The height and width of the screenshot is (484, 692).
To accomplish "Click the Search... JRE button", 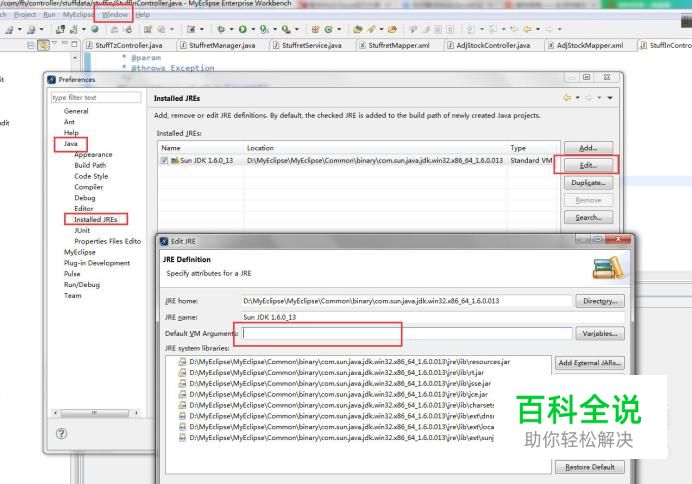I will (588, 218).
